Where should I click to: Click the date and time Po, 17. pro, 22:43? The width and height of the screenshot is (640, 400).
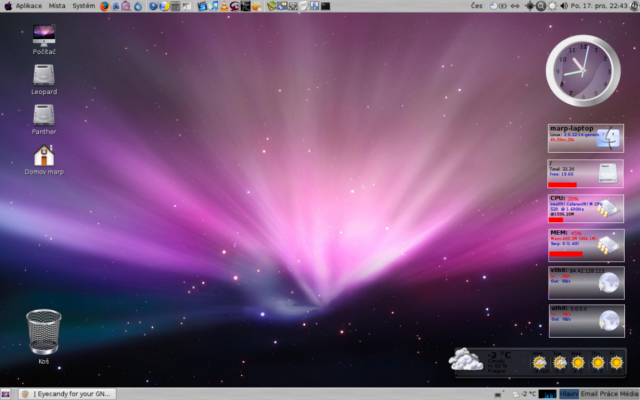(599, 6)
